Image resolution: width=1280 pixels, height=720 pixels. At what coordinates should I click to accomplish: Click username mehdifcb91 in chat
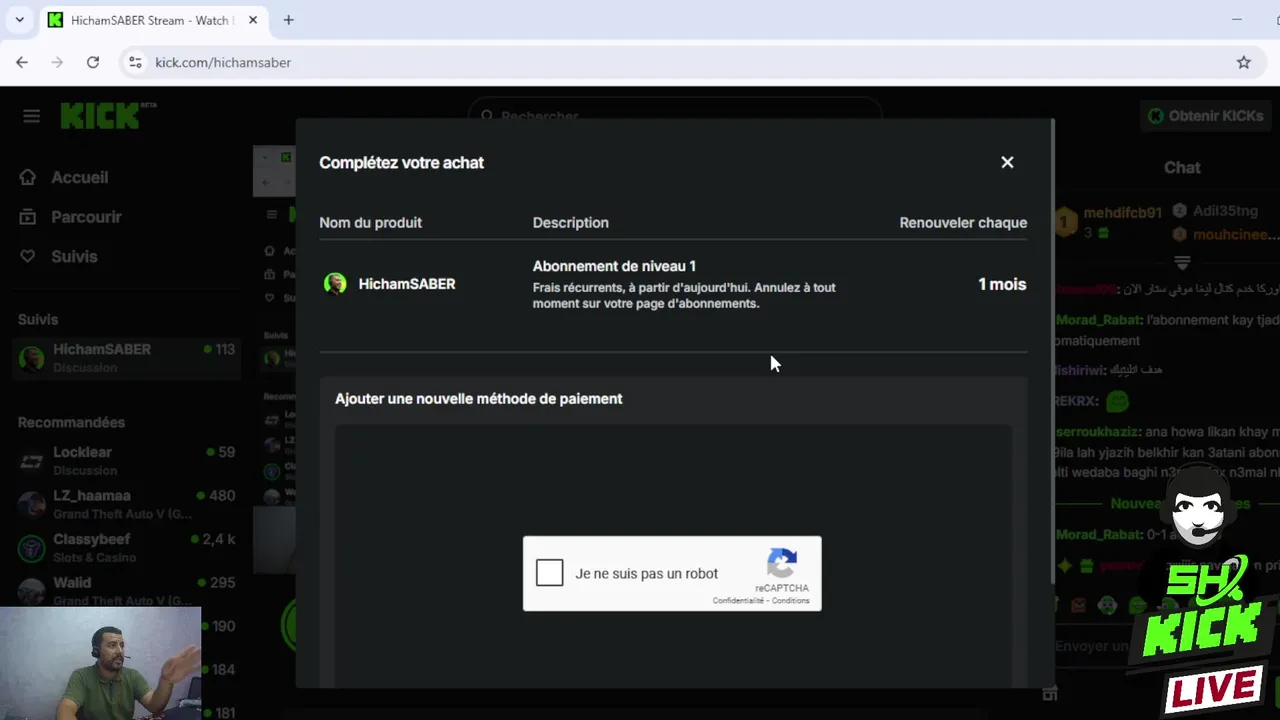pyautogui.click(x=1123, y=213)
